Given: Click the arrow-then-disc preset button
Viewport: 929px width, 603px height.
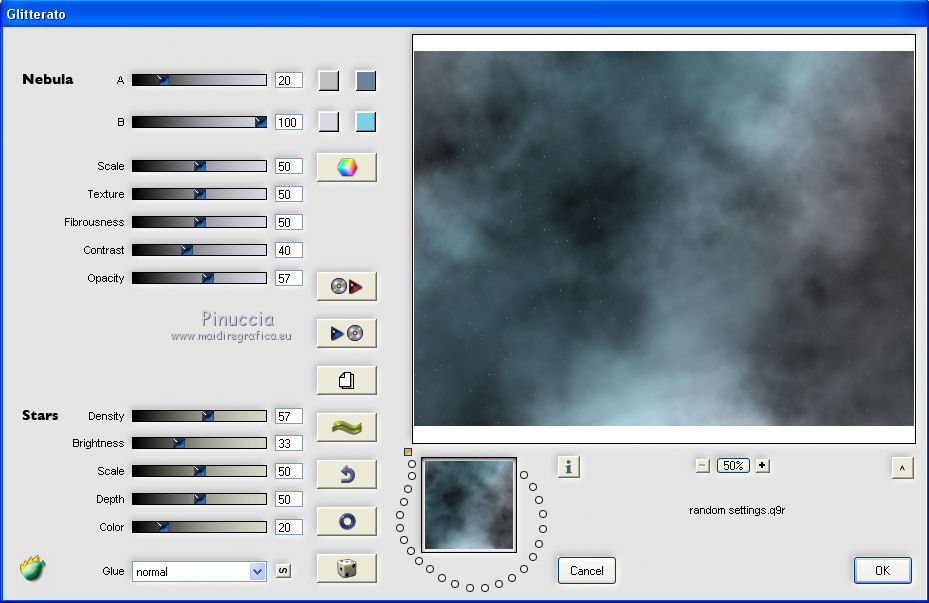Looking at the screenshot, I should click(347, 333).
